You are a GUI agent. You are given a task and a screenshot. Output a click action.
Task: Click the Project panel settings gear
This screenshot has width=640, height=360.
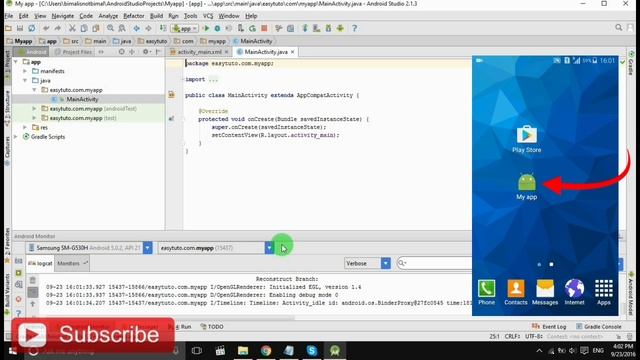point(145,52)
